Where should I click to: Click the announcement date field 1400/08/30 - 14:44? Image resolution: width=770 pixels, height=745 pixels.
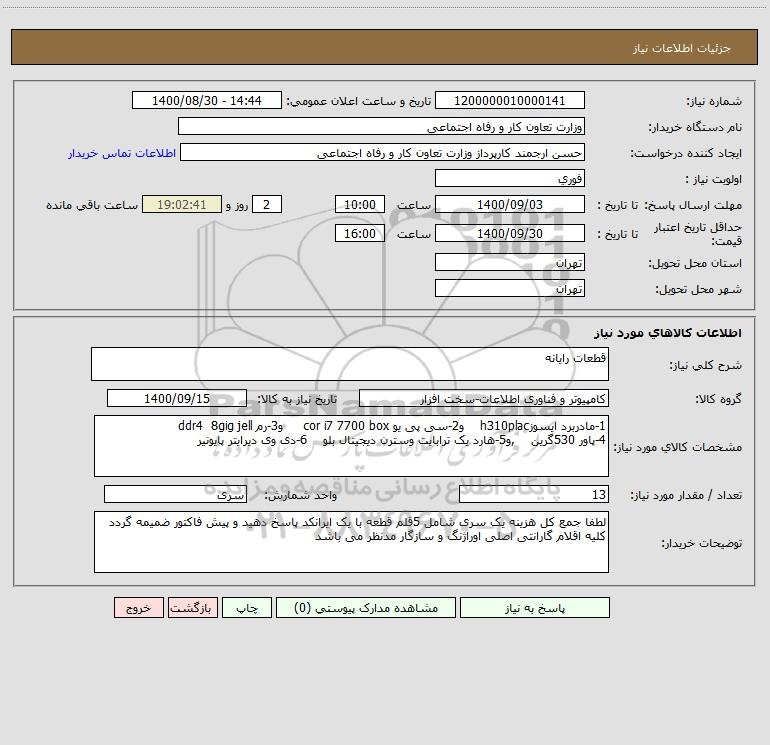point(207,100)
